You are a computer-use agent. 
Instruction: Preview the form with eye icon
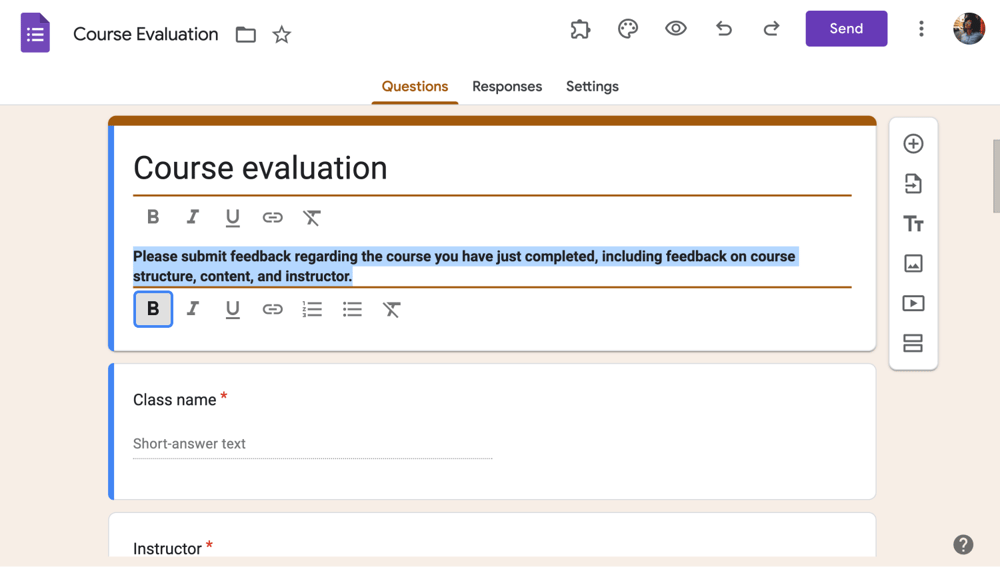click(x=676, y=29)
